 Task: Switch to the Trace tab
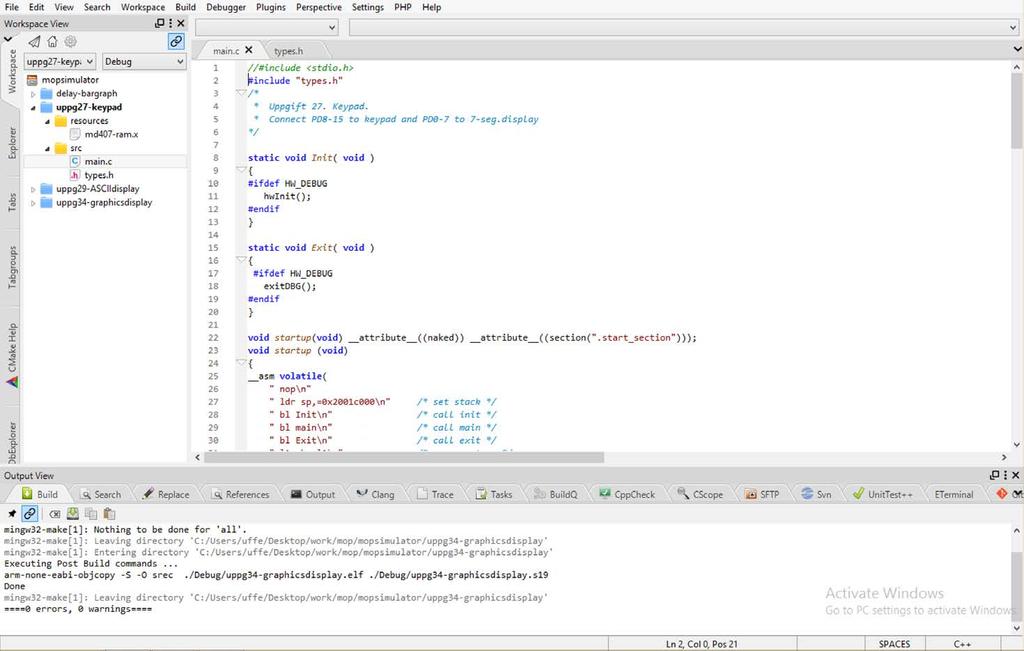[x=435, y=494]
